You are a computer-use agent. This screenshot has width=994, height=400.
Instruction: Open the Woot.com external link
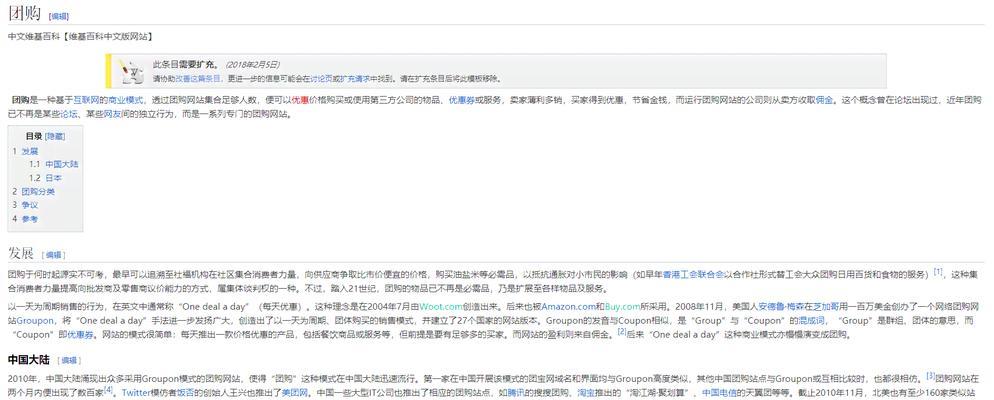[x=442, y=307]
